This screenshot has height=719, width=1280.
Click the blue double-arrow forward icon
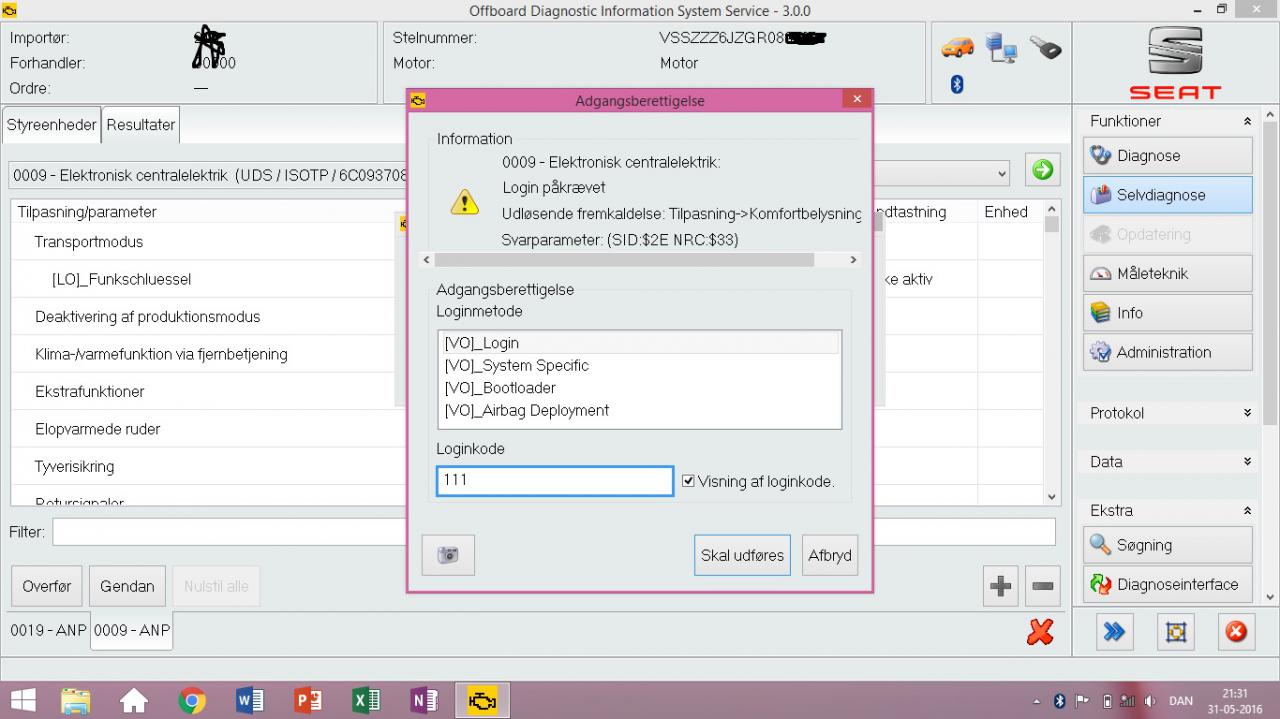click(x=1114, y=631)
